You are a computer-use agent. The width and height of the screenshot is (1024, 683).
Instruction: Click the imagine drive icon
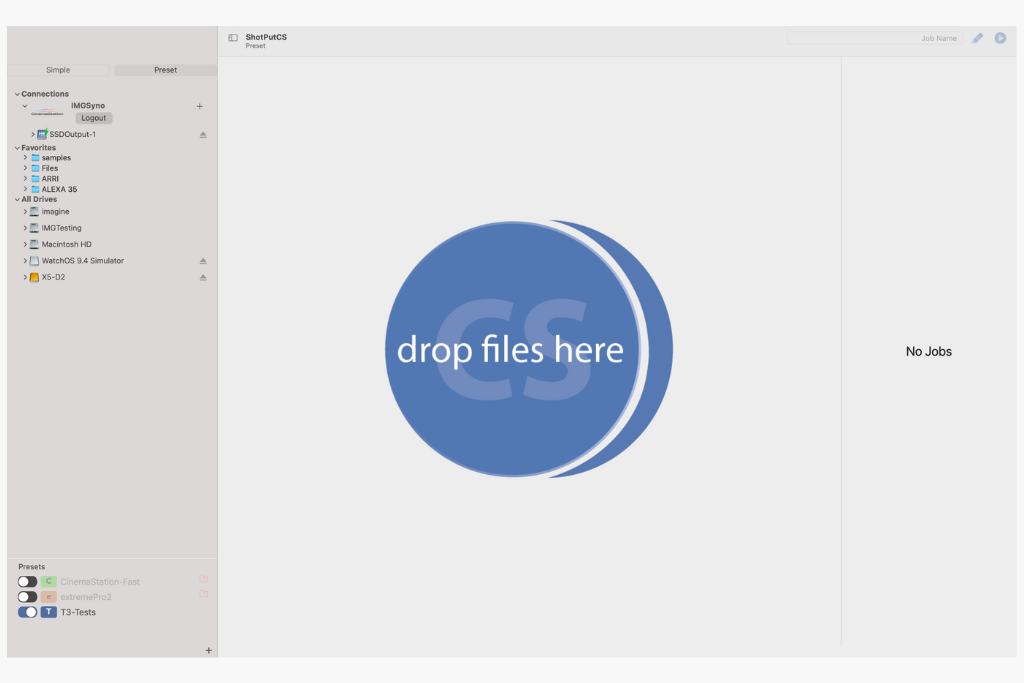click(x=34, y=212)
